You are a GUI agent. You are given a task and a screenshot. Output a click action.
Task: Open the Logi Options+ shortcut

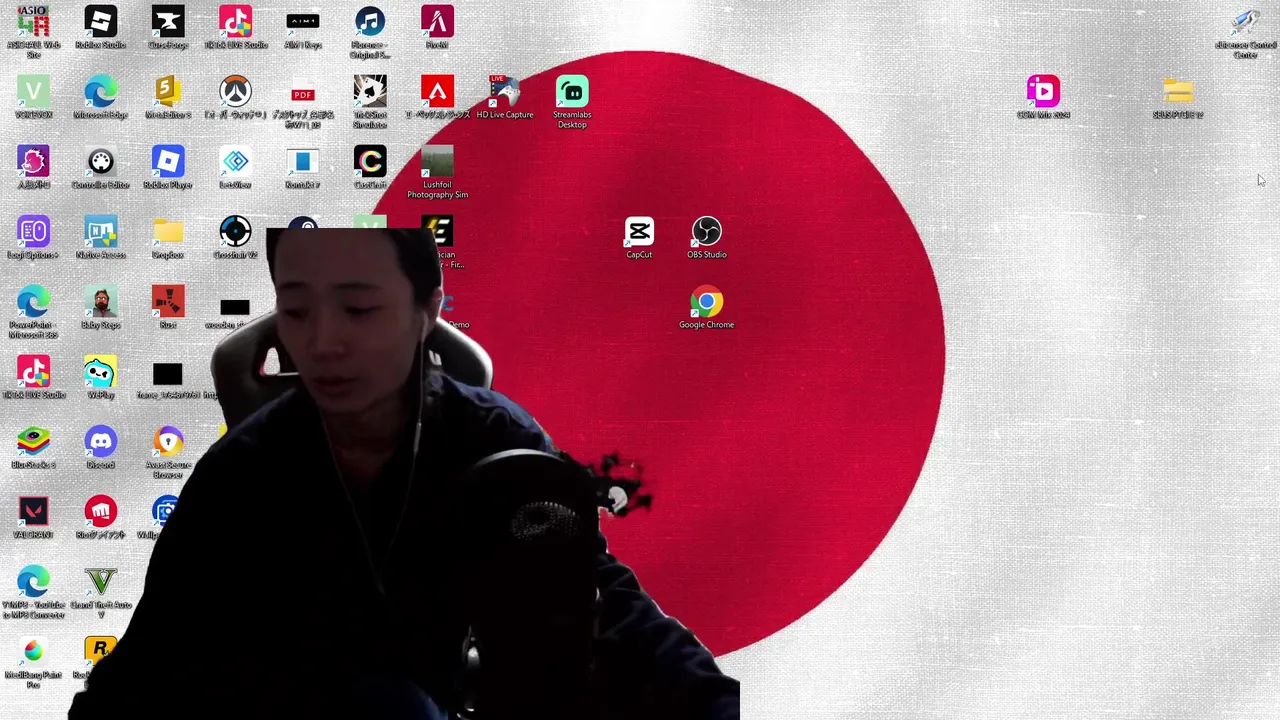[33, 232]
